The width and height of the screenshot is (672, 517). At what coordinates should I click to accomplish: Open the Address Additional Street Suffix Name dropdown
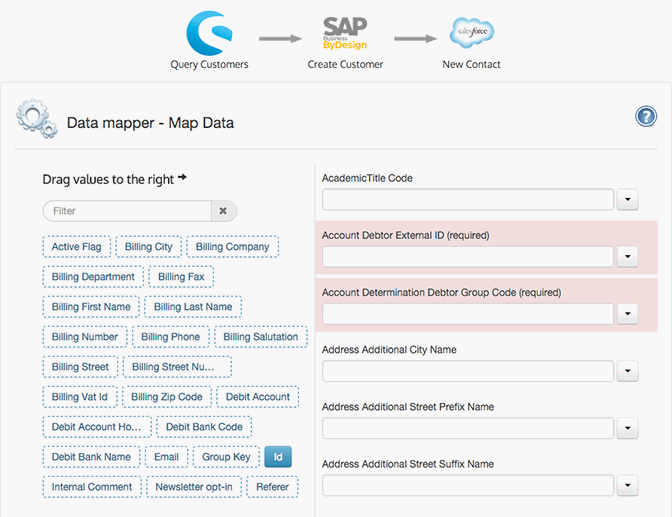tap(628, 485)
